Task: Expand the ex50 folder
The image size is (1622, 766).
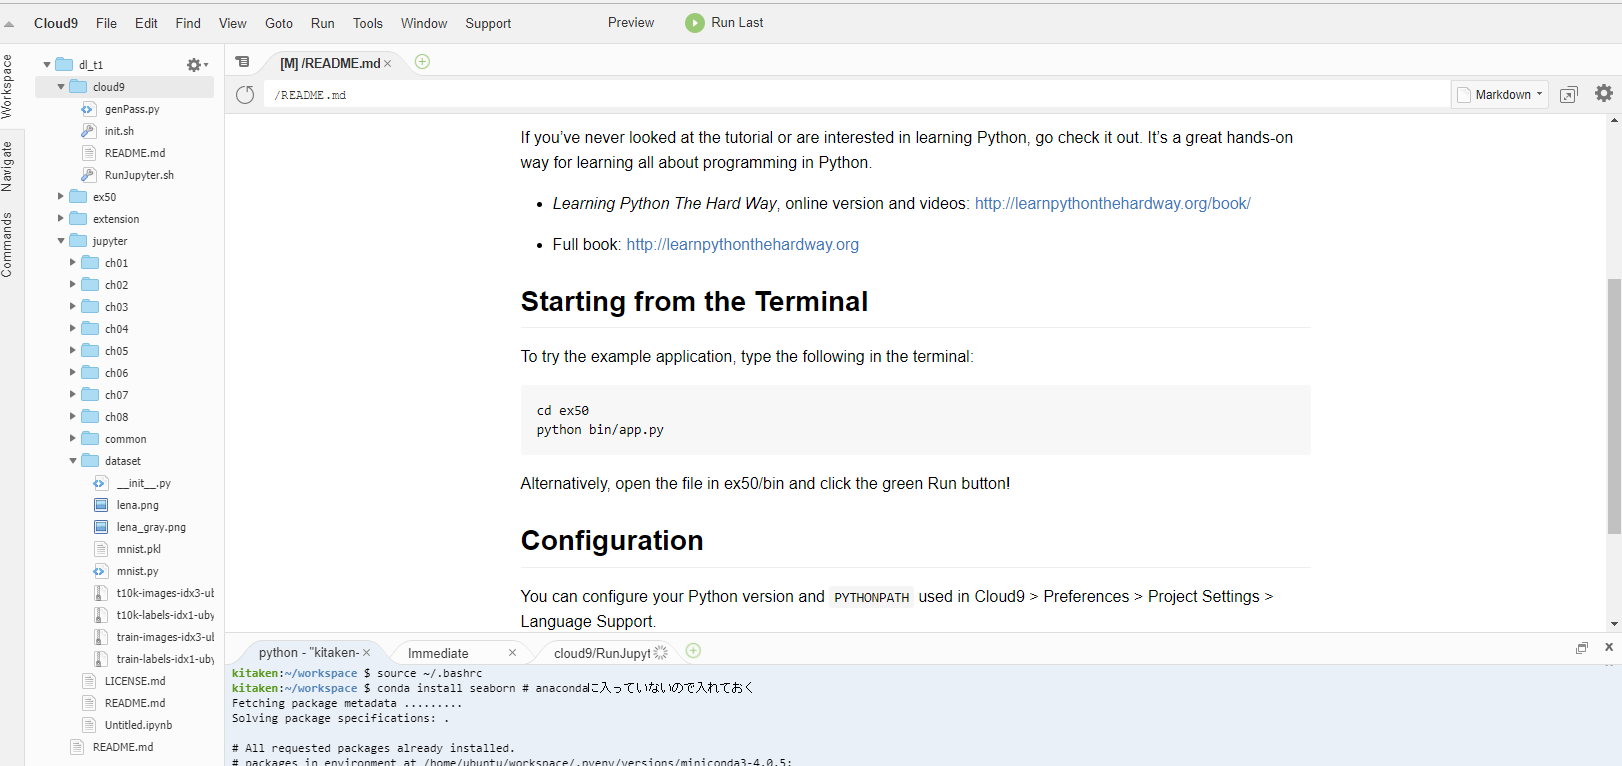Action: [60, 197]
